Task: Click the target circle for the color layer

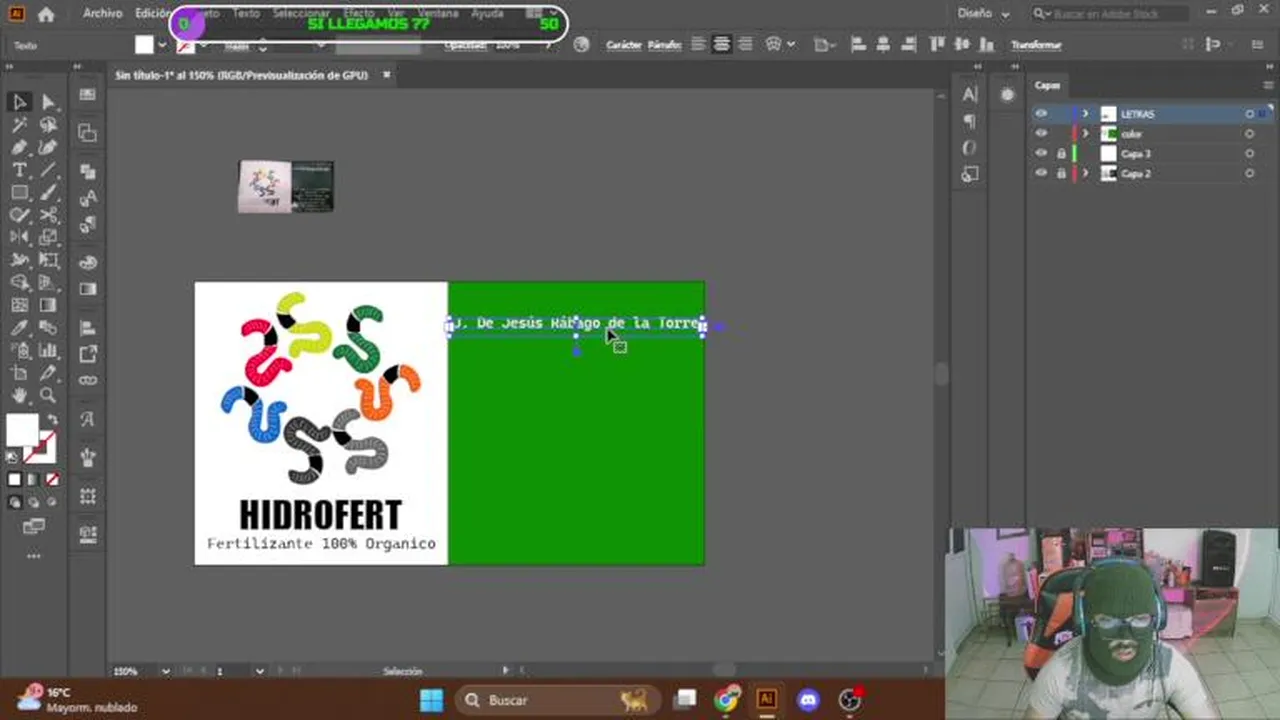Action: point(1249,134)
